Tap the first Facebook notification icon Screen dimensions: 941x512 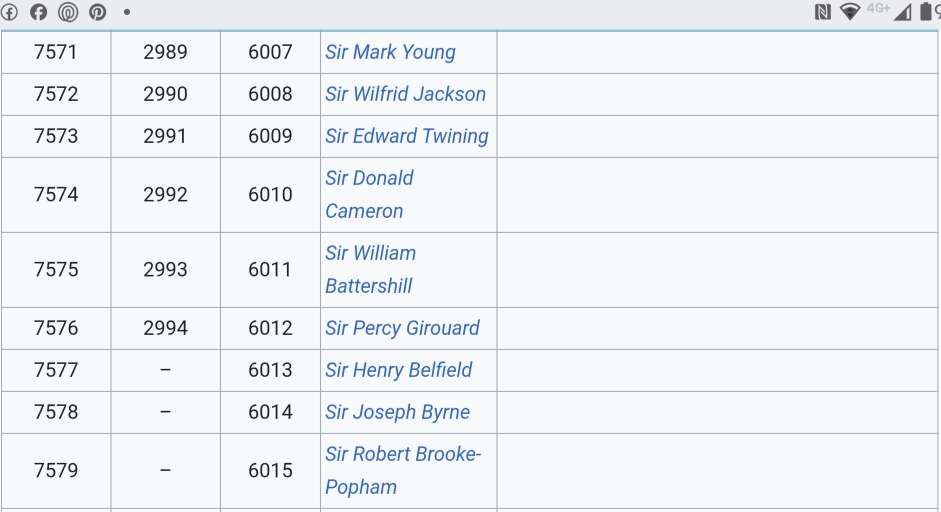[10, 12]
